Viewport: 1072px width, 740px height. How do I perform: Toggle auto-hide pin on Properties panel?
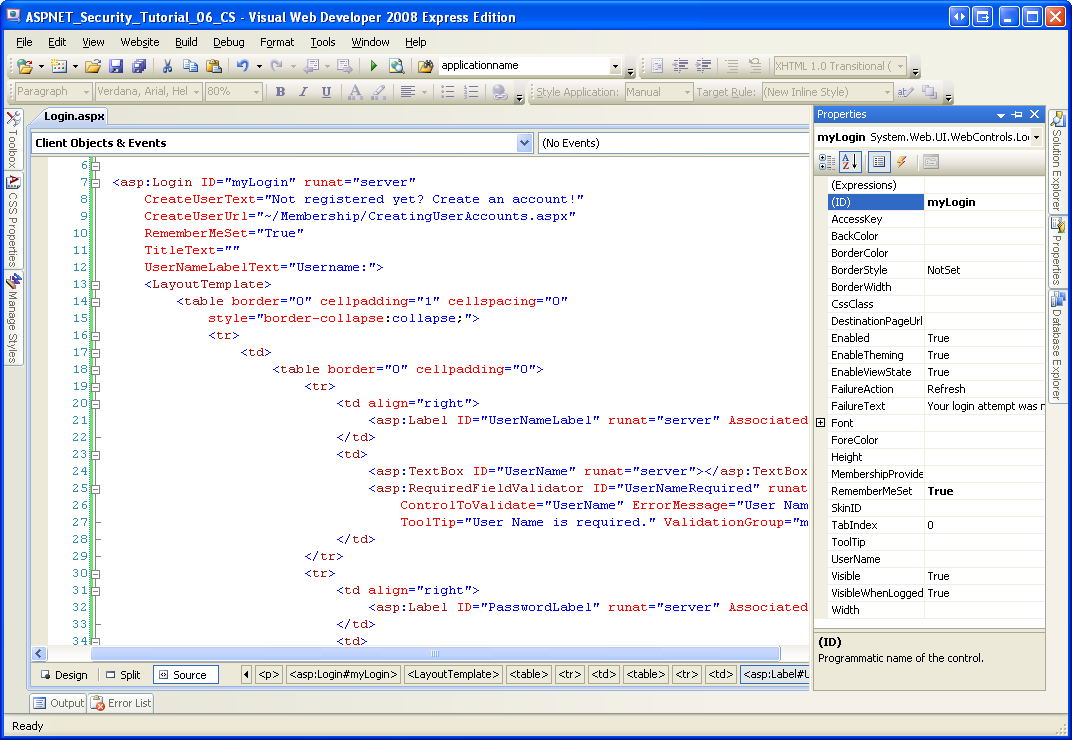click(x=1017, y=115)
